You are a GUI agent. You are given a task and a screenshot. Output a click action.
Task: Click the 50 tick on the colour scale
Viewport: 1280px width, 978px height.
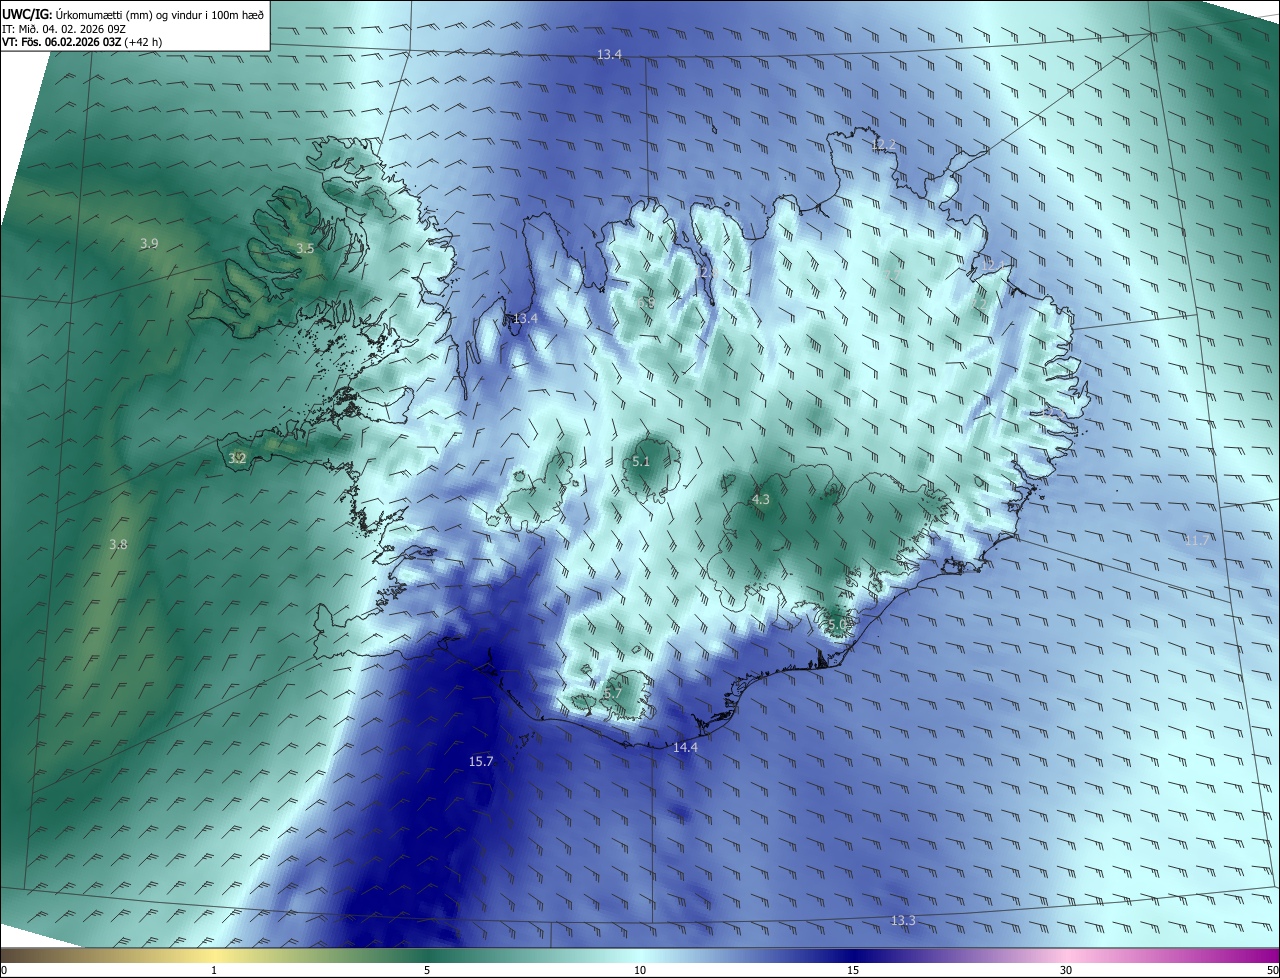click(x=1273, y=971)
